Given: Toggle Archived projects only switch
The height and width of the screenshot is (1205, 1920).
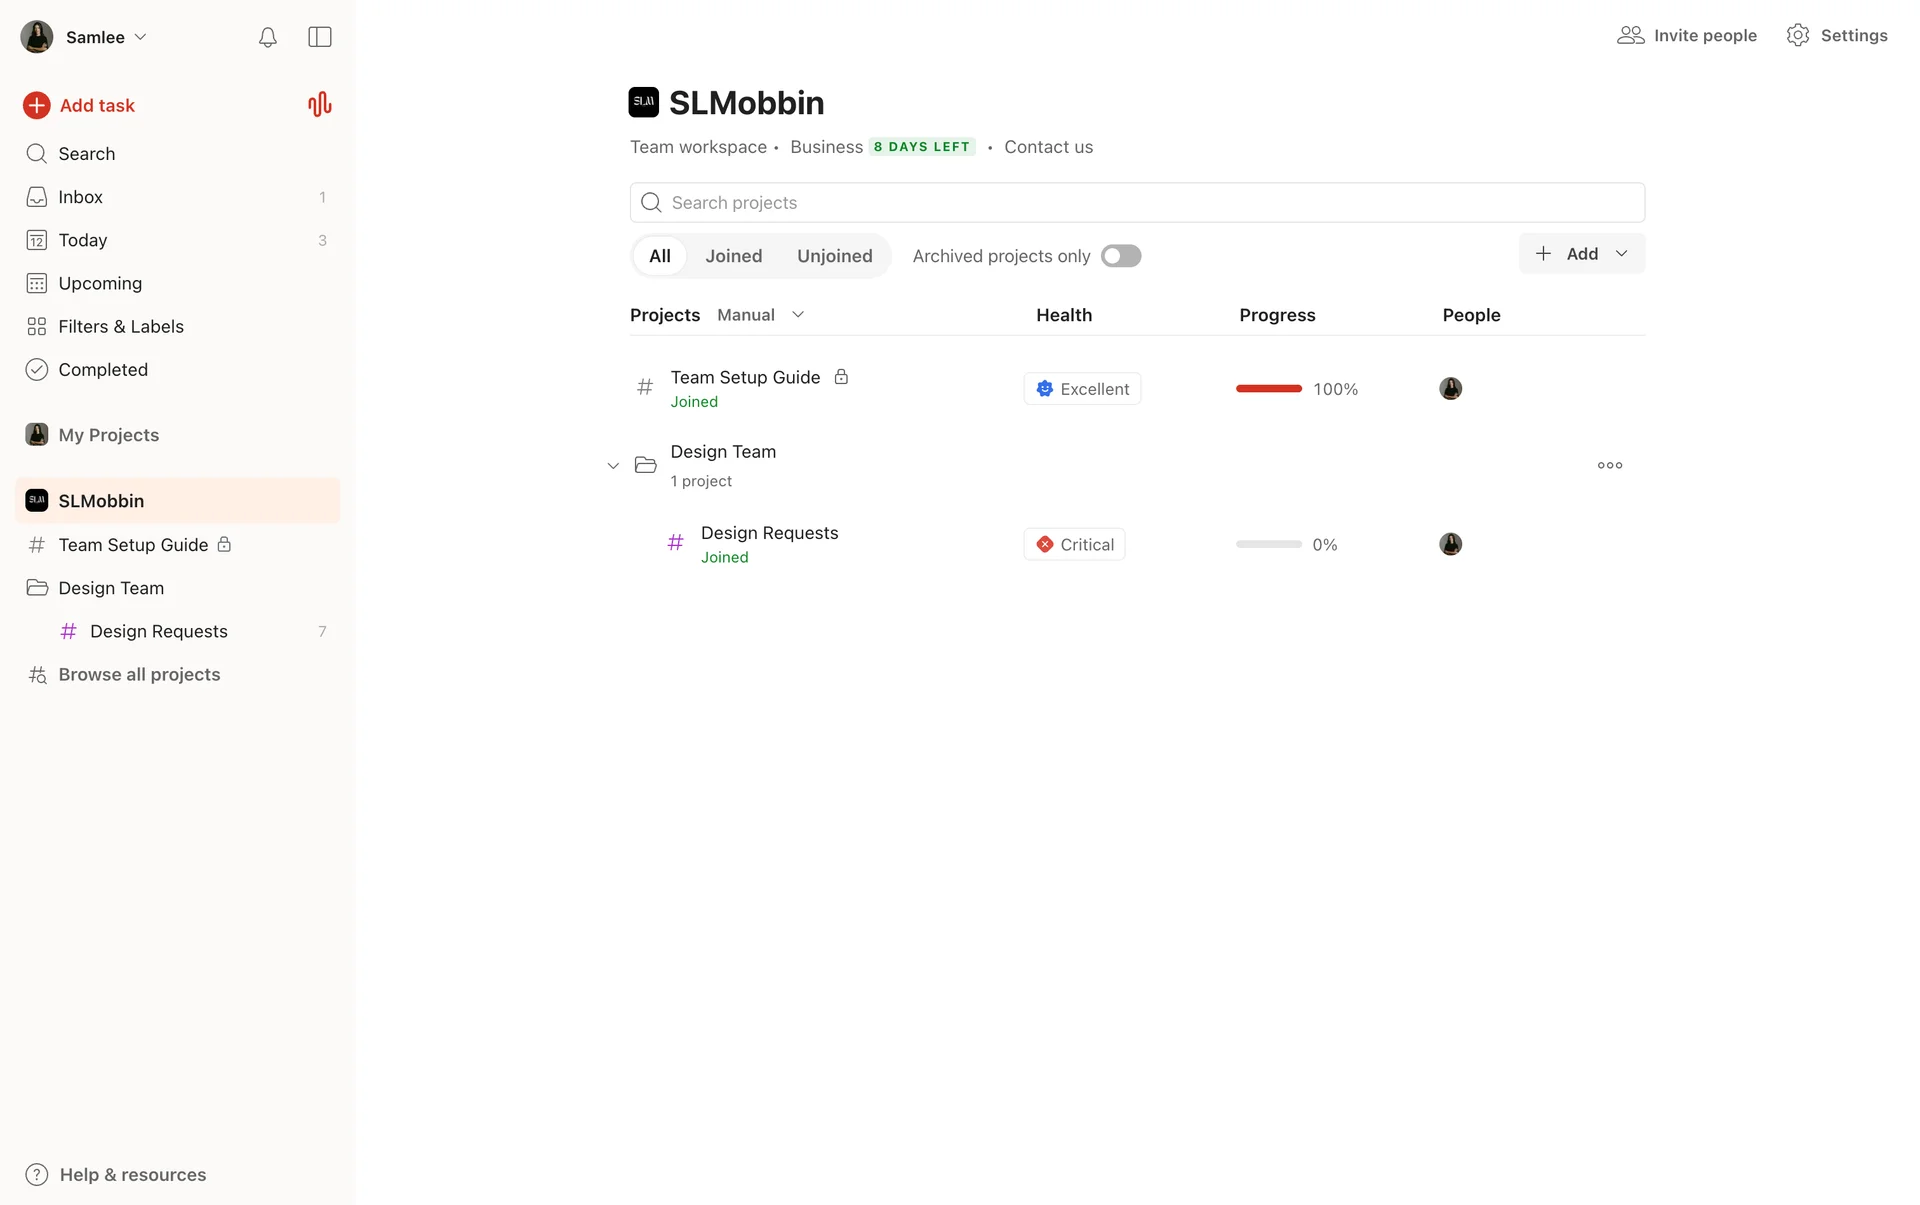Looking at the screenshot, I should 1120,256.
